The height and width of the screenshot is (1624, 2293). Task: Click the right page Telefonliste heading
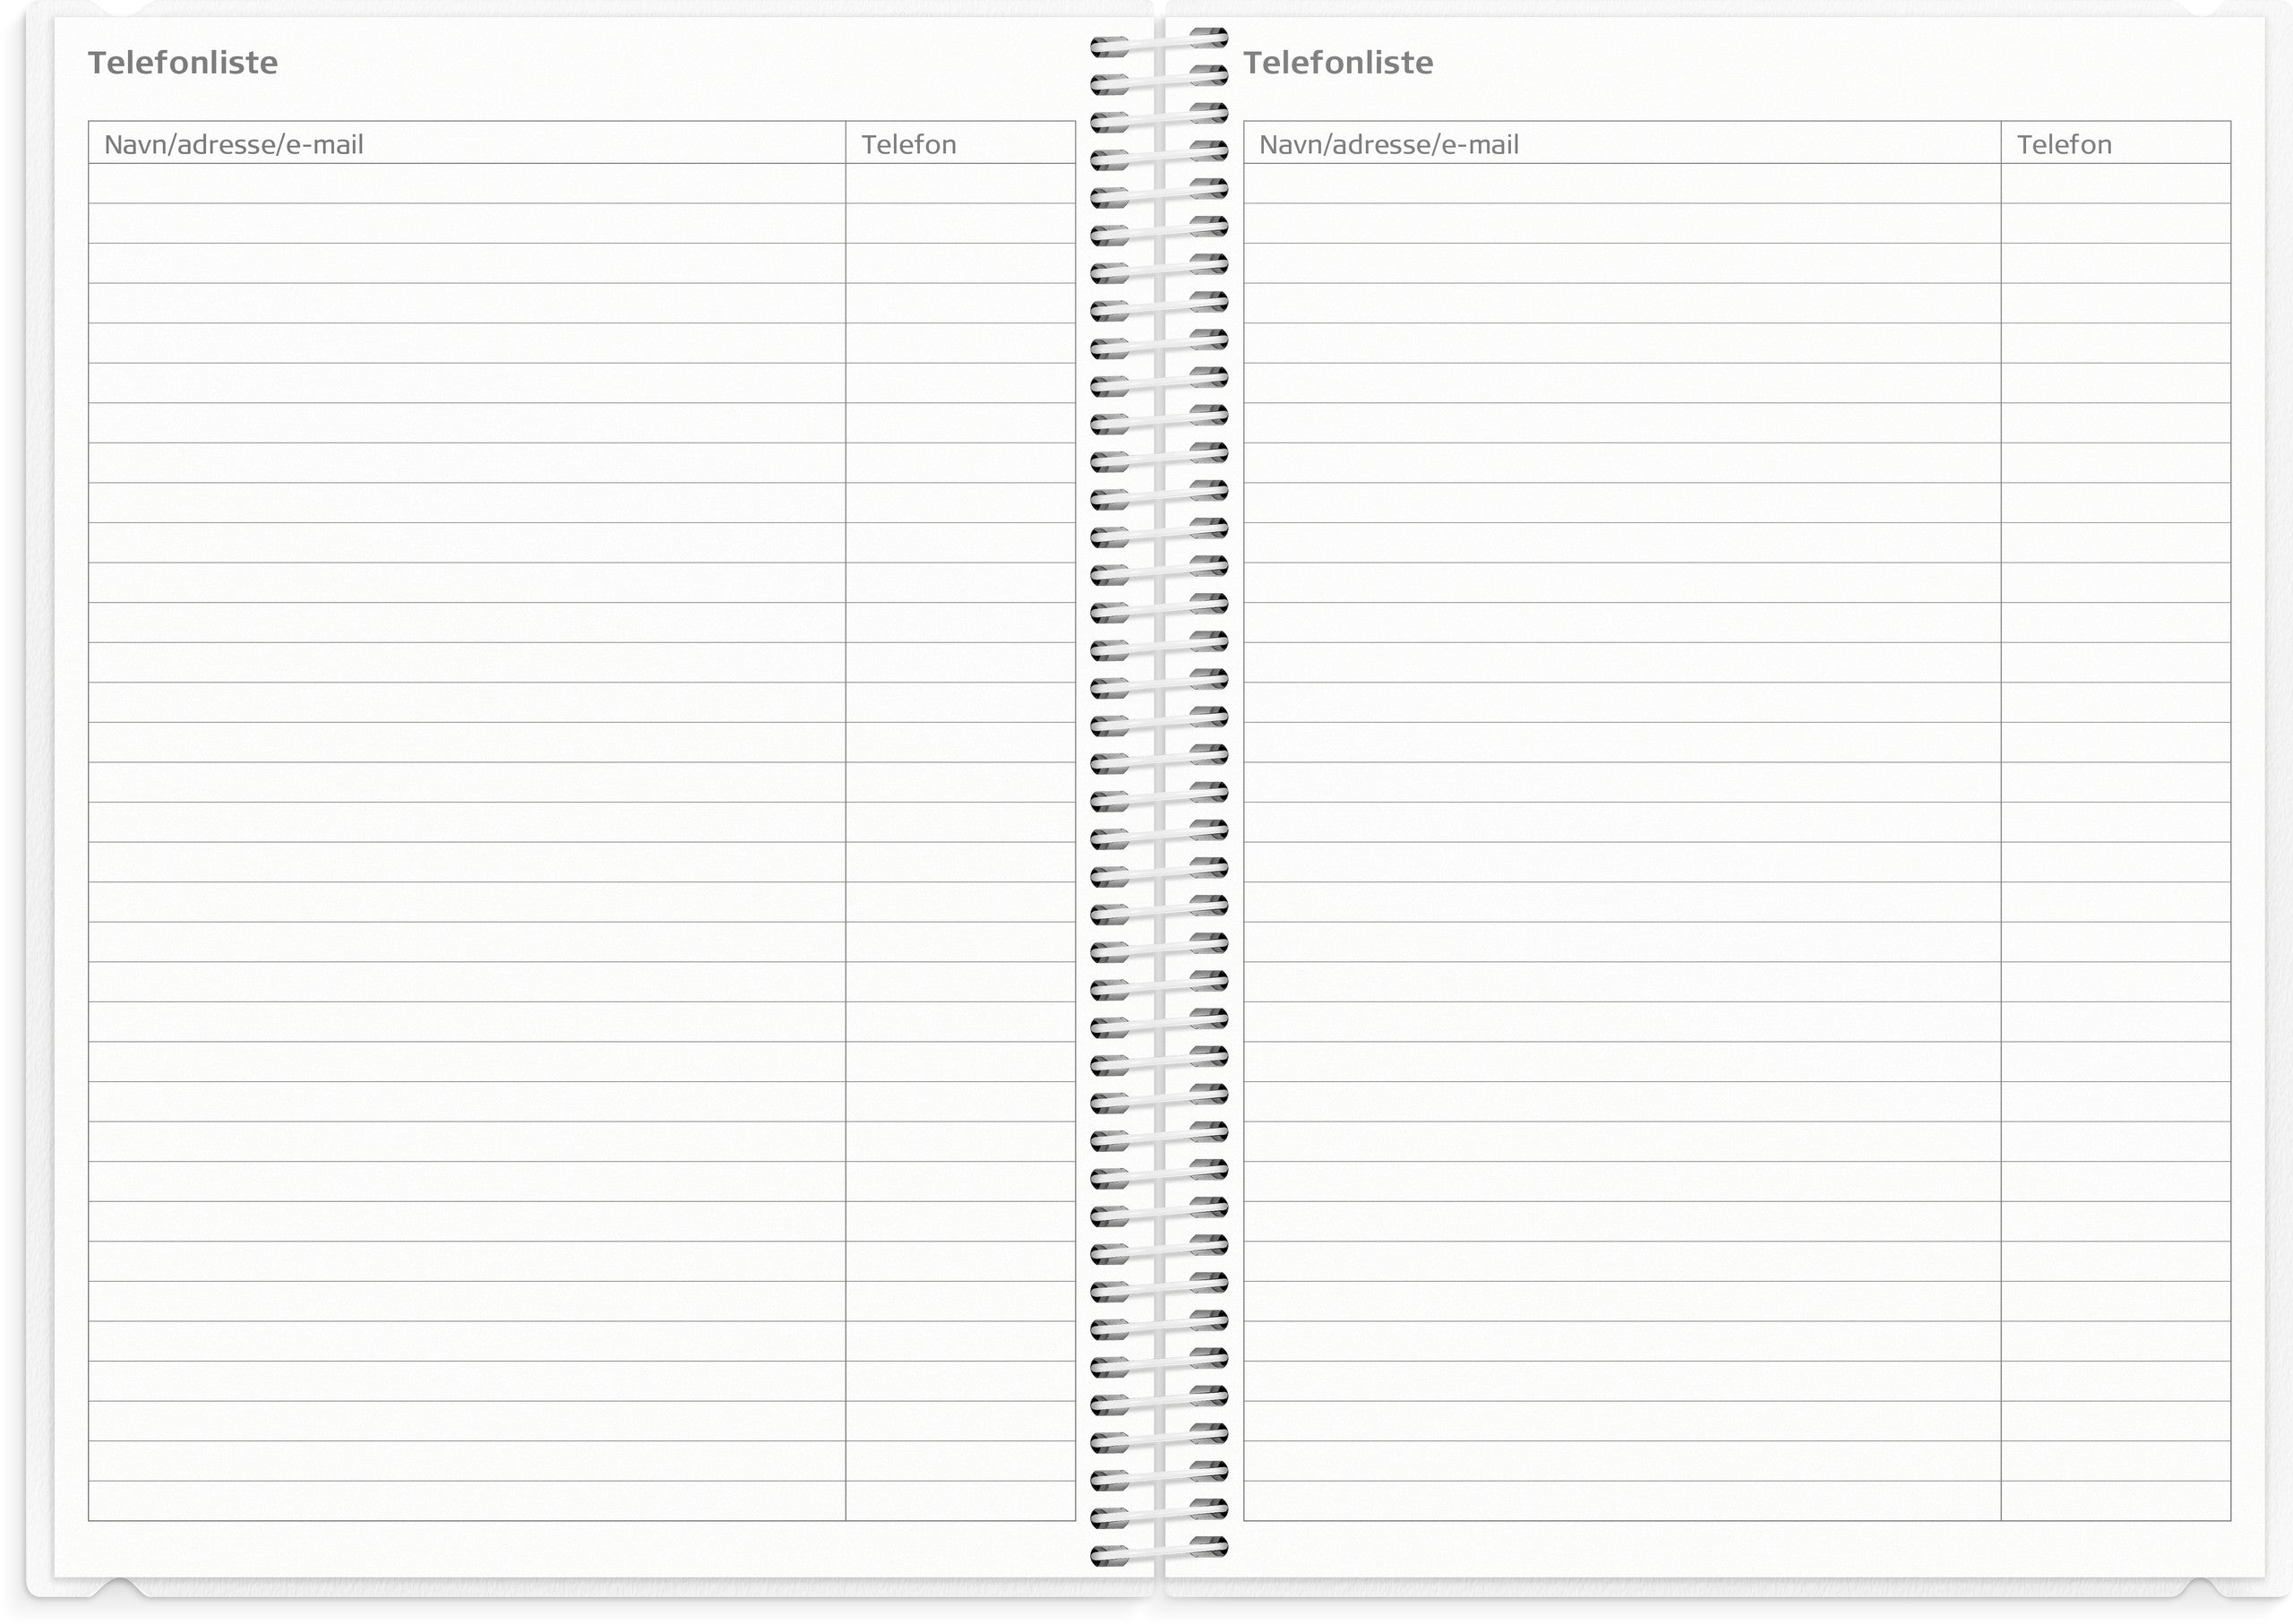pos(1338,63)
